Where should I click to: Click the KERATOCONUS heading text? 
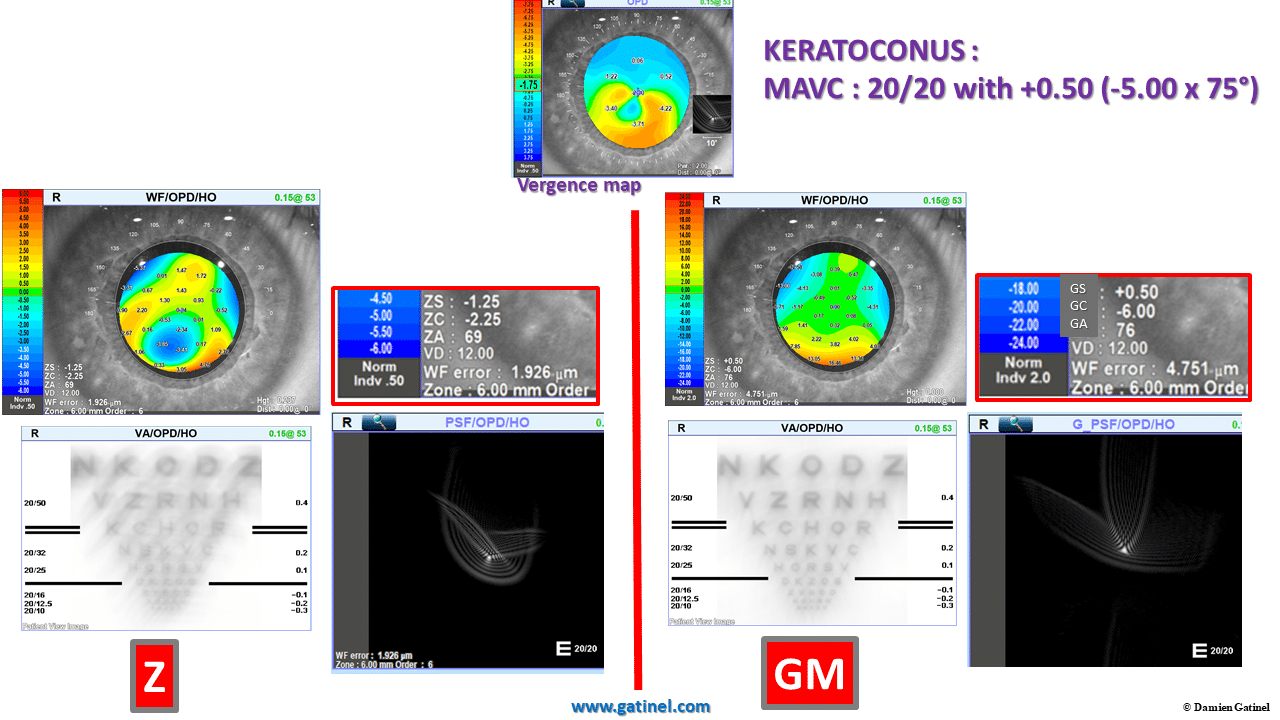point(870,51)
